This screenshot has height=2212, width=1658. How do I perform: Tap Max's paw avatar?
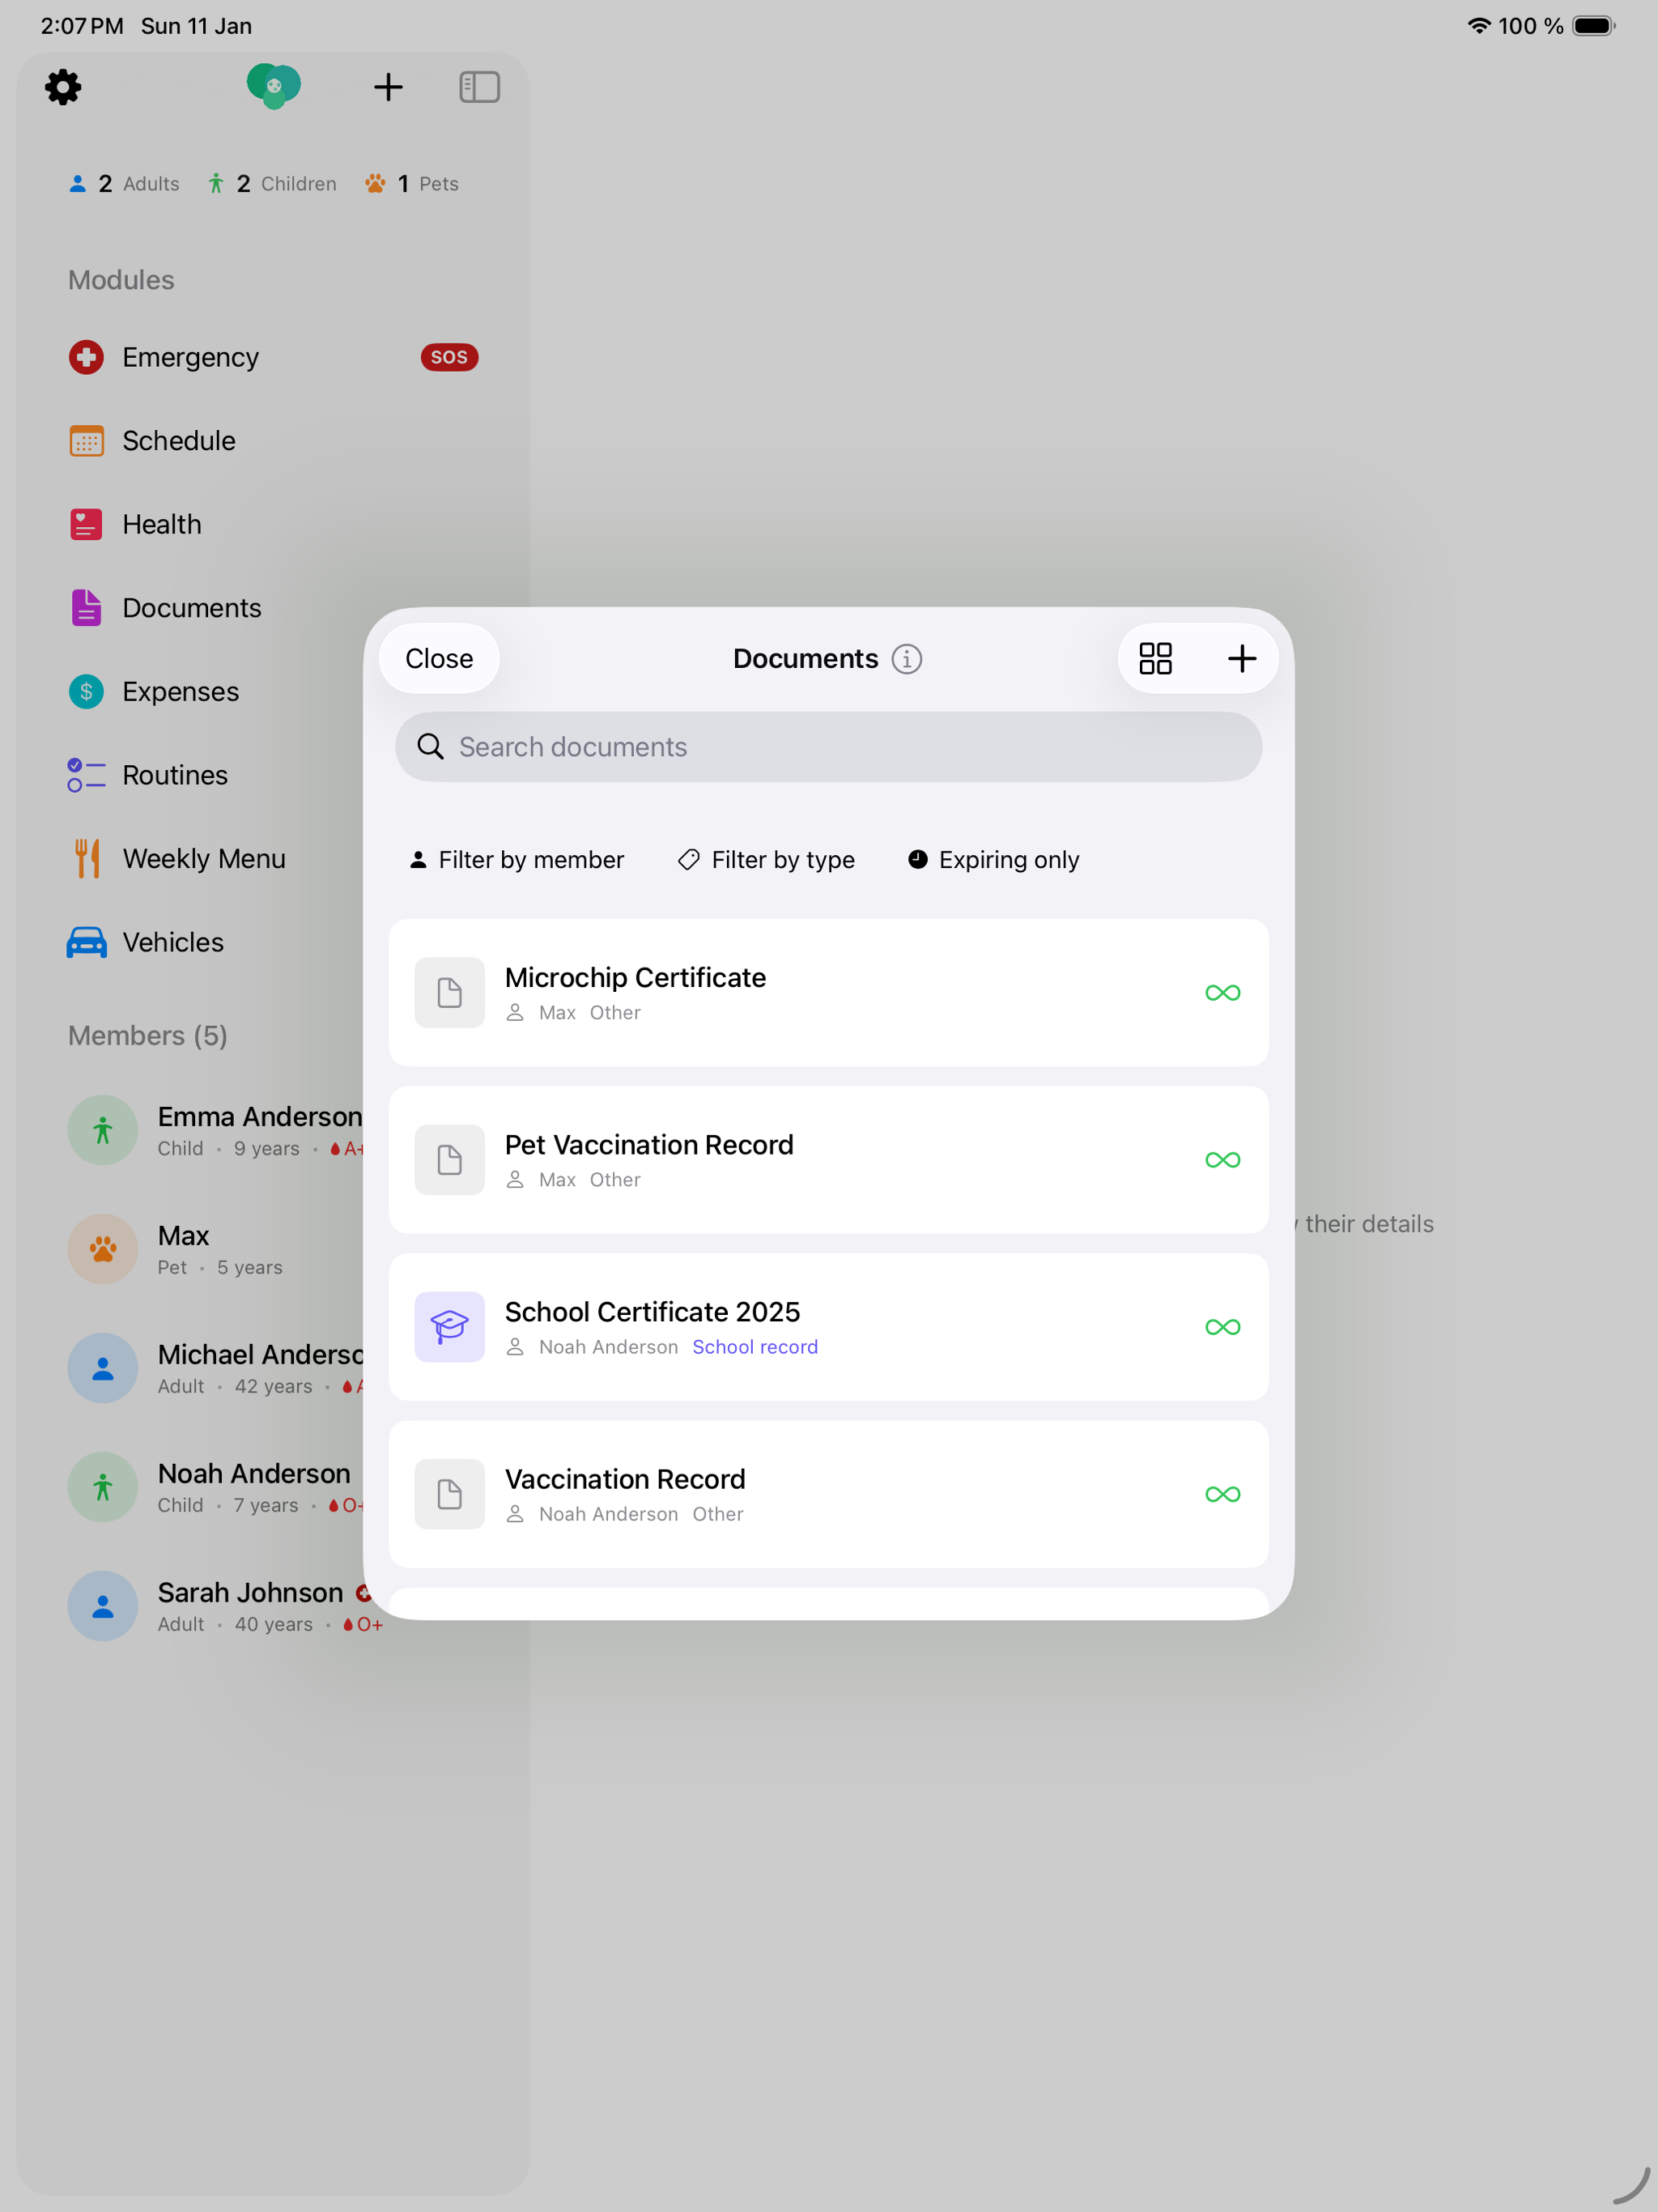(102, 1249)
